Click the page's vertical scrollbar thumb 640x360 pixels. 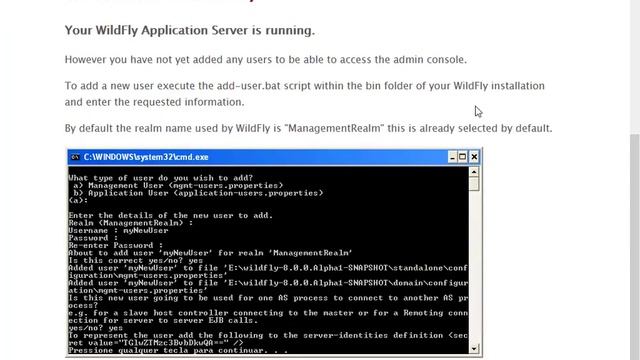[x=635, y=247]
